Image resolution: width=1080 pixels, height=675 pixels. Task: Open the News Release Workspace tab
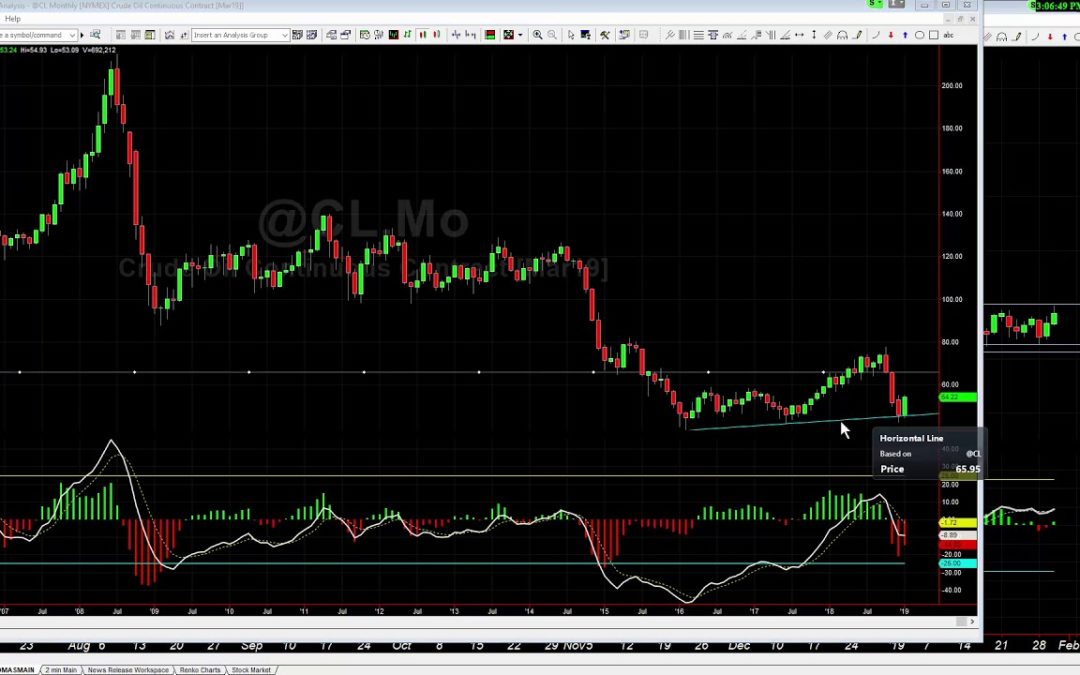[x=127, y=670]
